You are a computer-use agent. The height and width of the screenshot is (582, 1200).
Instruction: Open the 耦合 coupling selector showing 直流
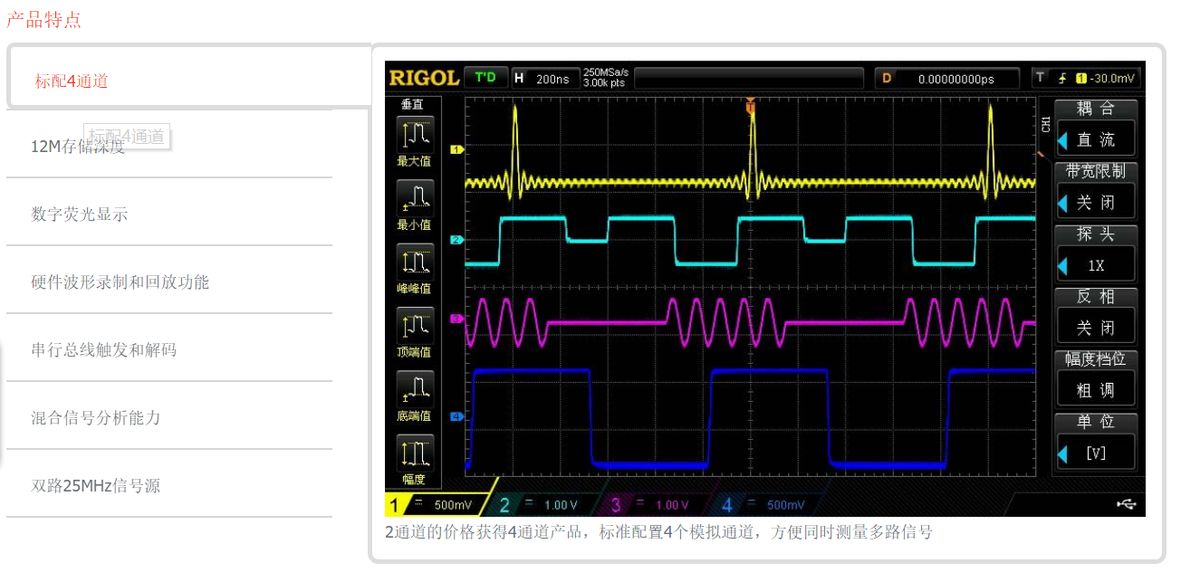click(x=1095, y=140)
